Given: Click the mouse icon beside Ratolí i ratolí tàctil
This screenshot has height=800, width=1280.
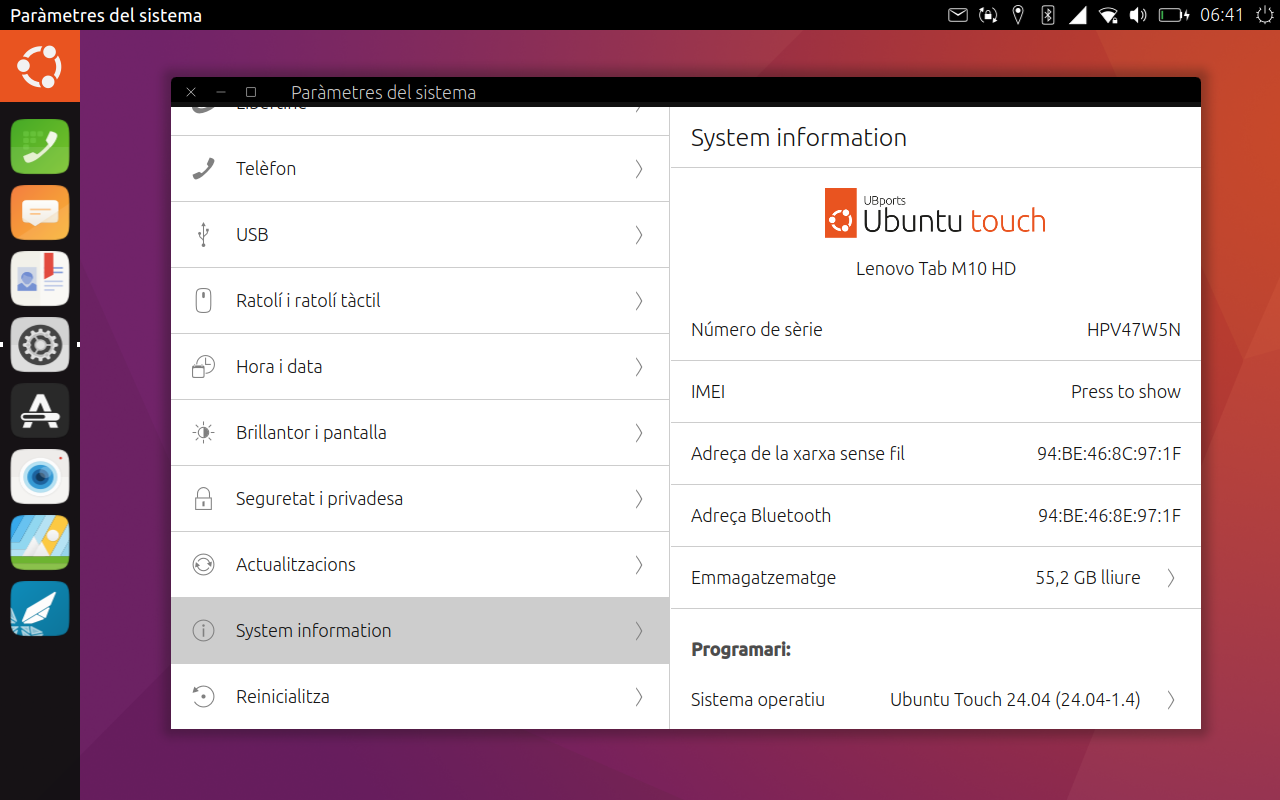Looking at the screenshot, I should tap(203, 300).
